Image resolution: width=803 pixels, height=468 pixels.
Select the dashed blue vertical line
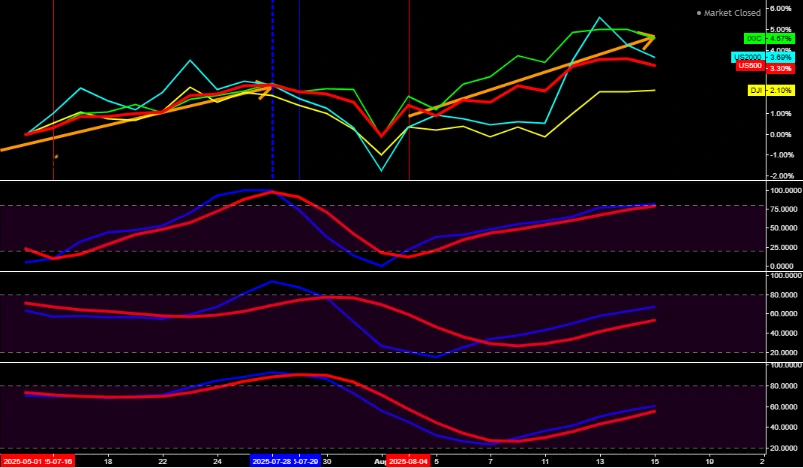(x=272, y=90)
